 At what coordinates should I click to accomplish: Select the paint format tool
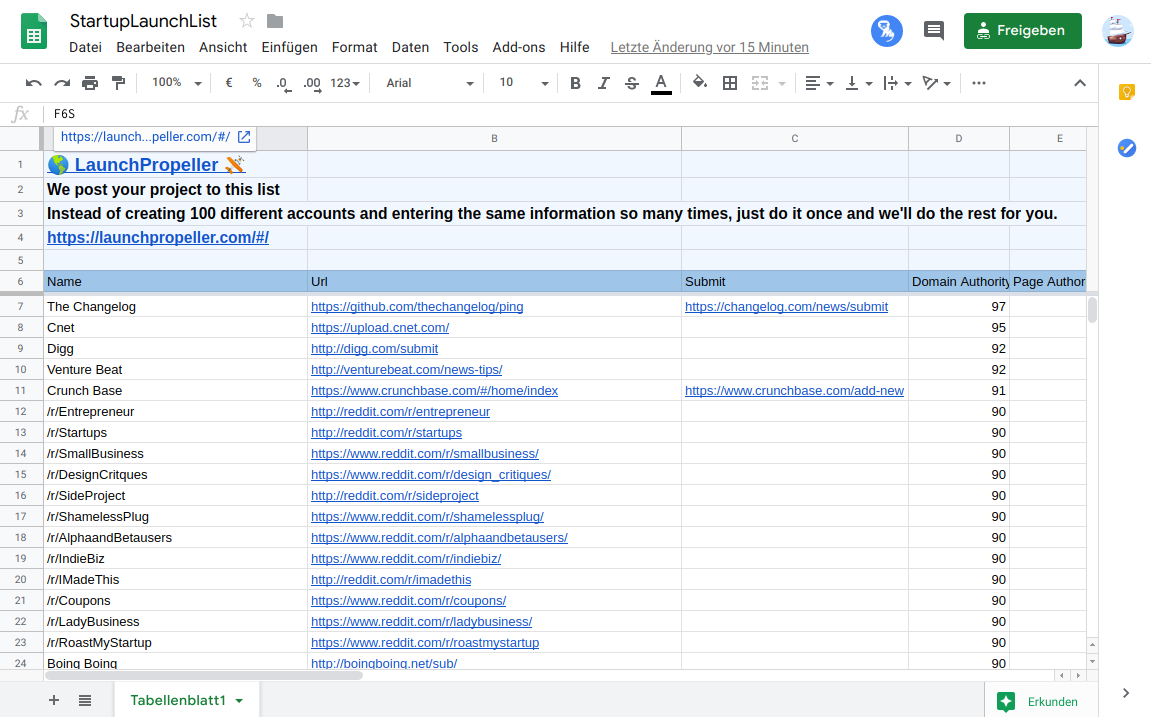117,83
